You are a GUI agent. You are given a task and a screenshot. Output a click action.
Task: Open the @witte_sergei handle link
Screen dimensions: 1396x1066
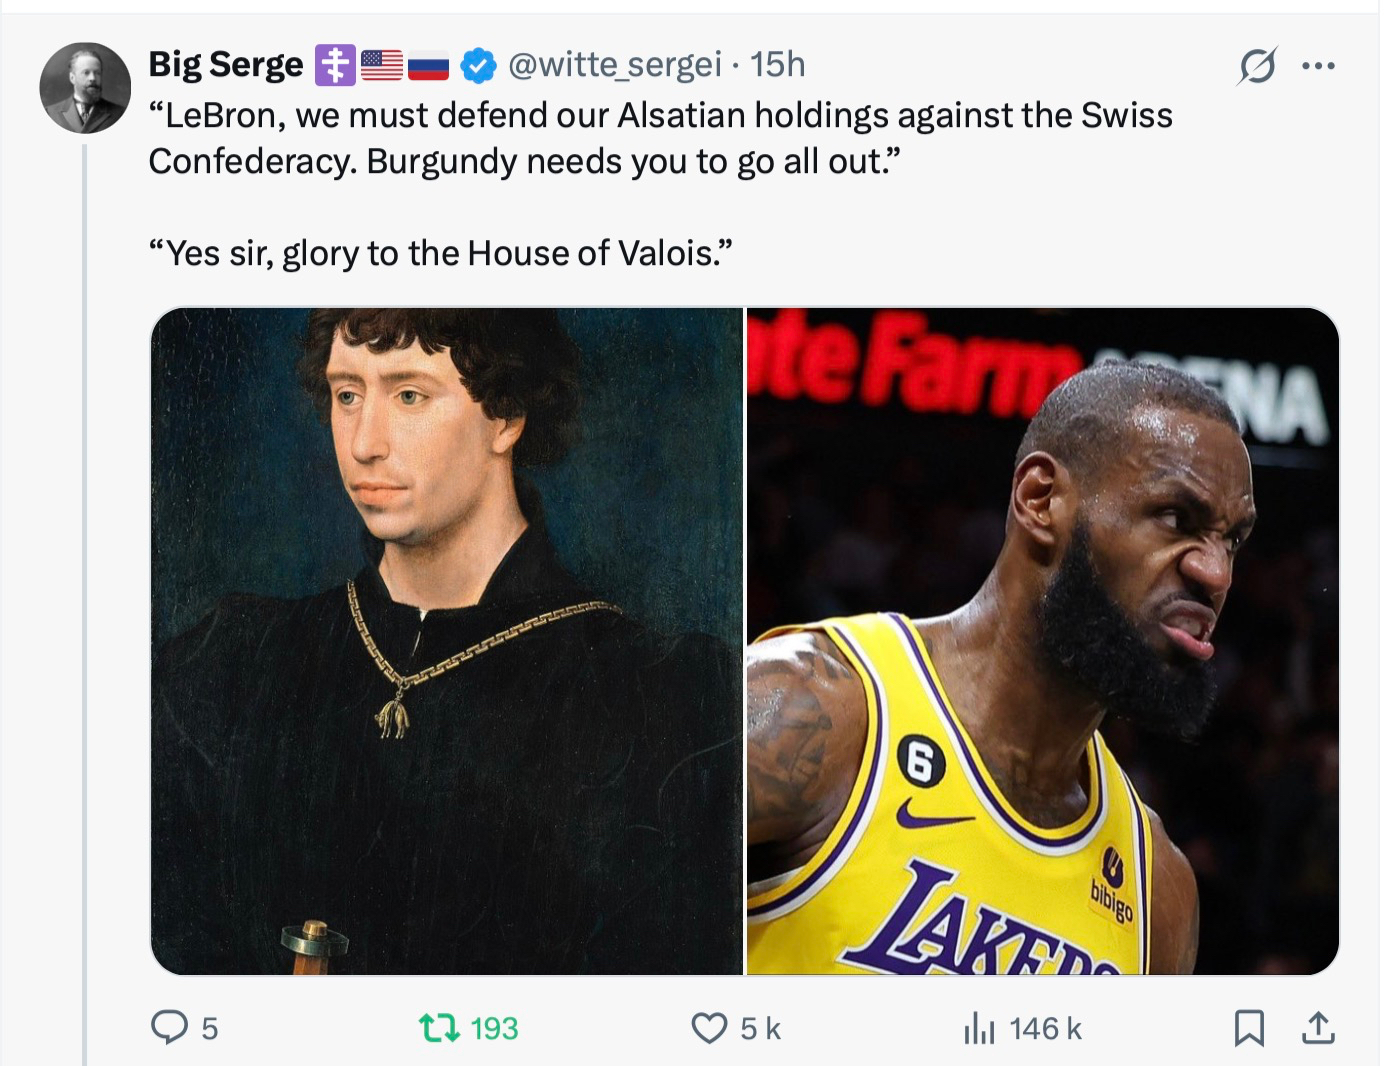tap(614, 65)
